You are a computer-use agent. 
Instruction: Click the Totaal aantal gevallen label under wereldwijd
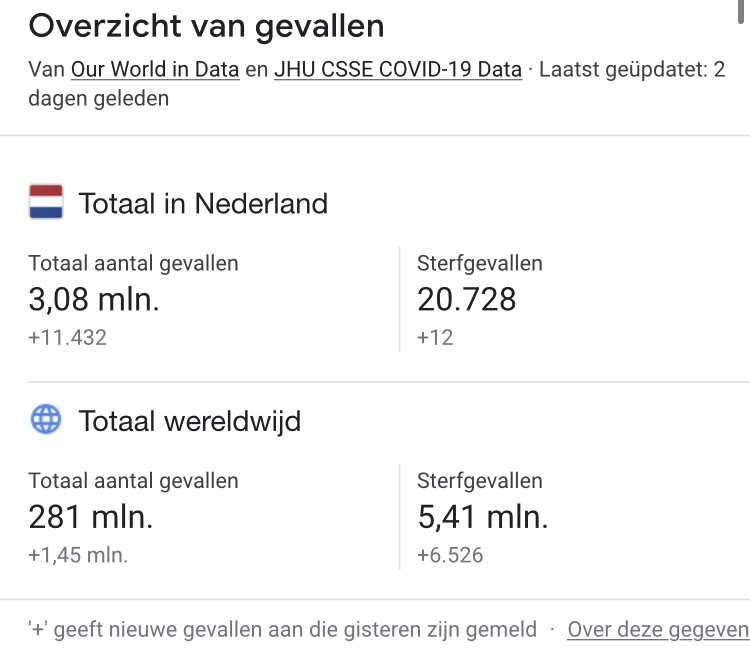133,481
